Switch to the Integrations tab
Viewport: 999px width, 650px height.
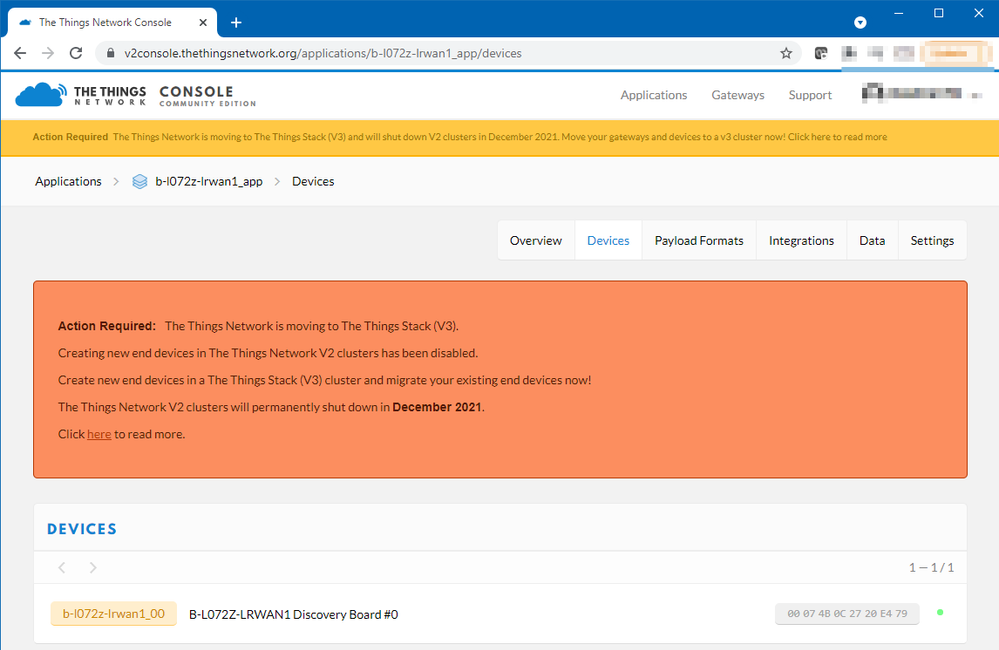point(801,240)
